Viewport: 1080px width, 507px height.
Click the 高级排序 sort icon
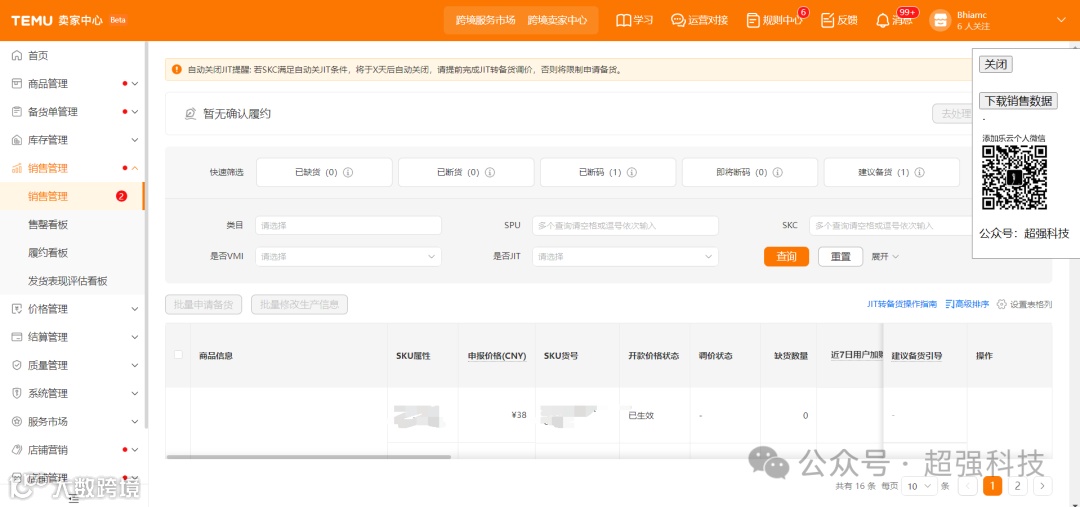click(950, 304)
